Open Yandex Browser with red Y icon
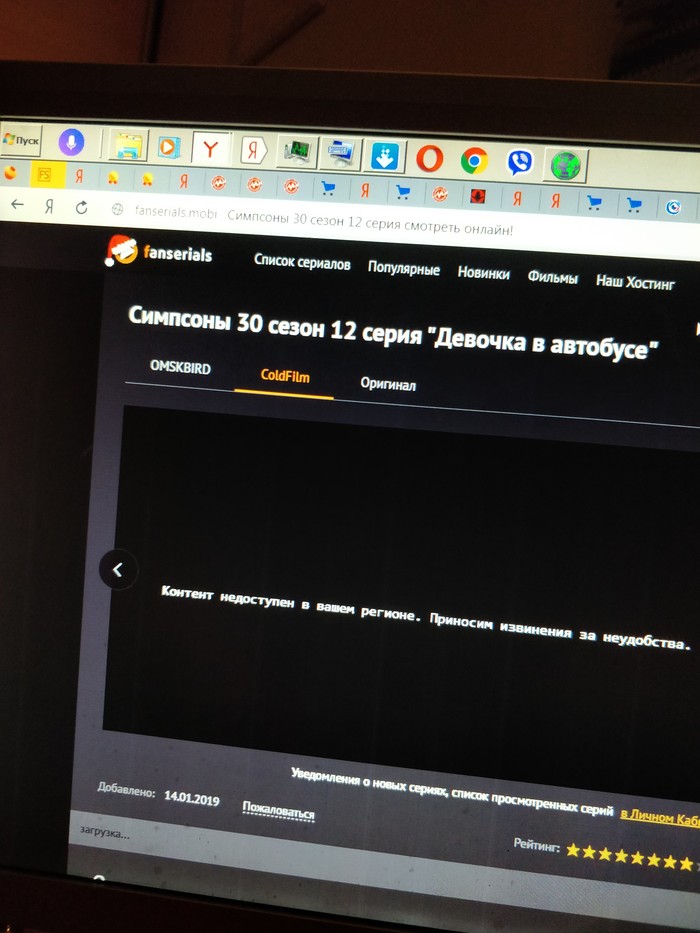Screen dimensions: 700x933 pyautogui.click(x=210, y=150)
